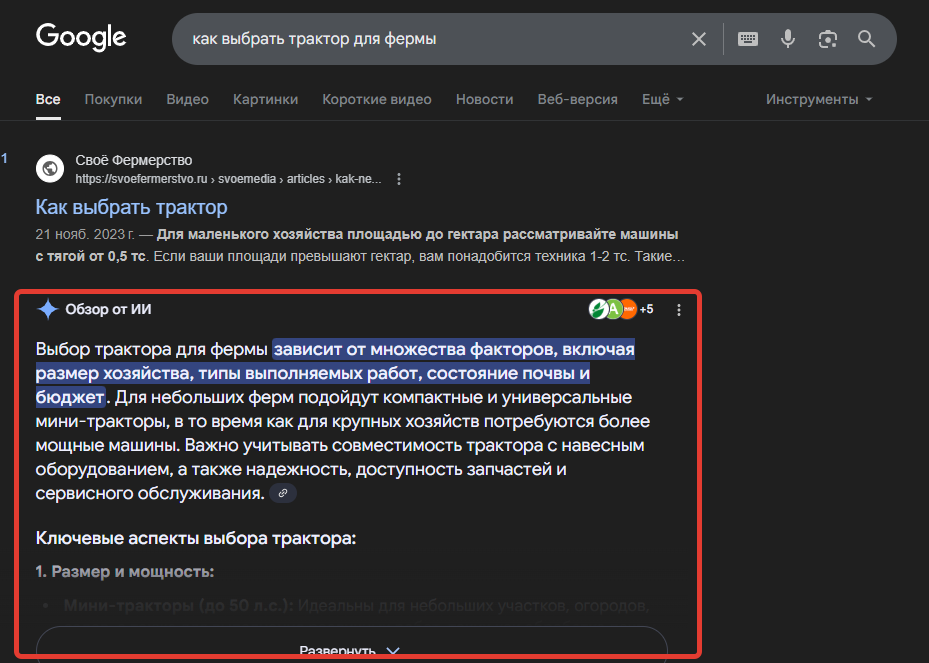Image resolution: width=929 pixels, height=663 pixels.
Task: Switch to the Новости tab
Action: (484, 99)
